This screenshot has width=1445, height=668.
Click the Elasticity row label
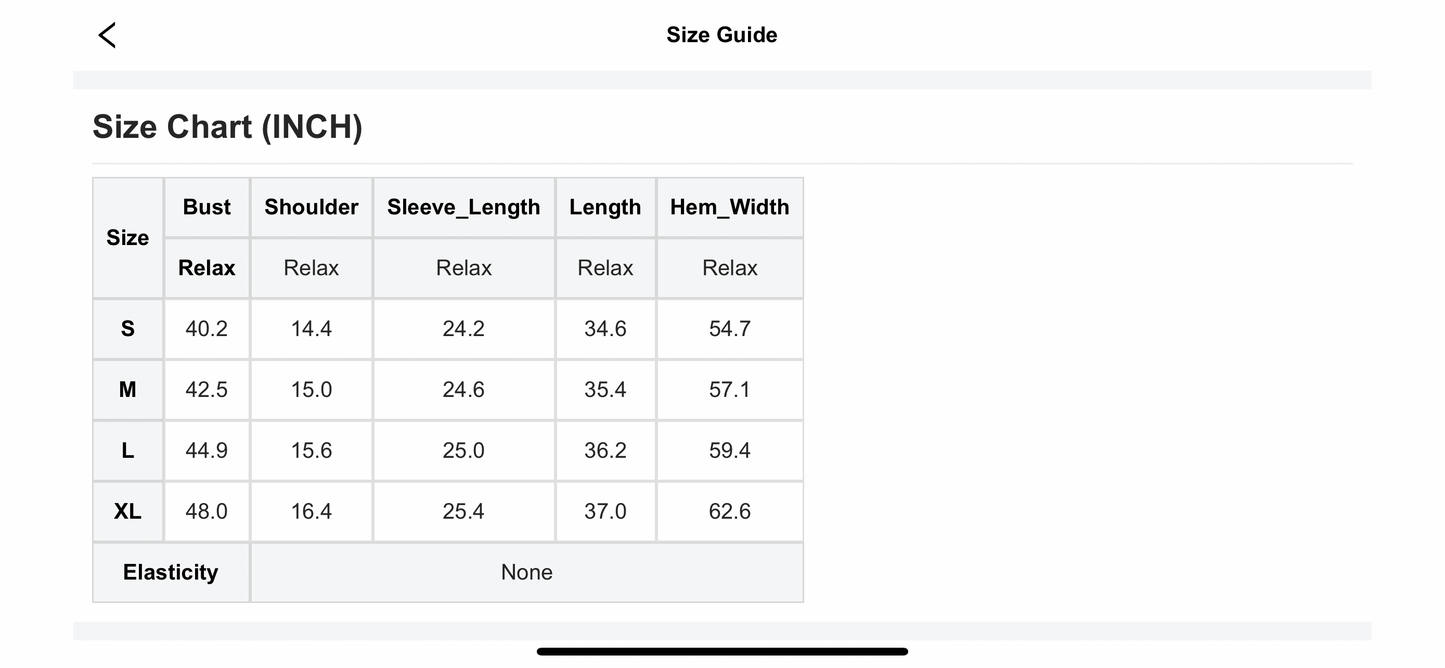tap(171, 572)
